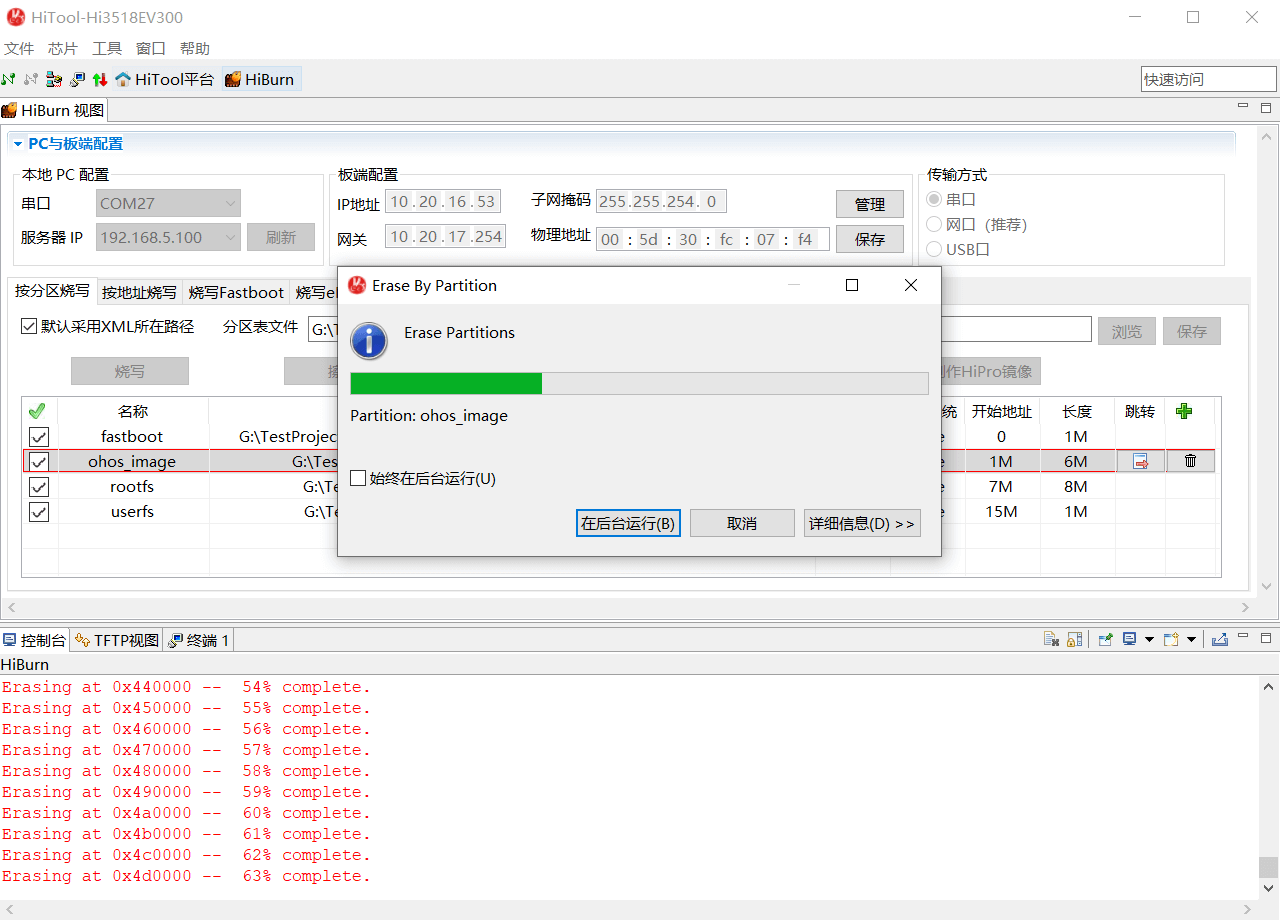Toggle 默认采用XML所在路径 checkbox
1280x921 pixels.
(x=29, y=326)
